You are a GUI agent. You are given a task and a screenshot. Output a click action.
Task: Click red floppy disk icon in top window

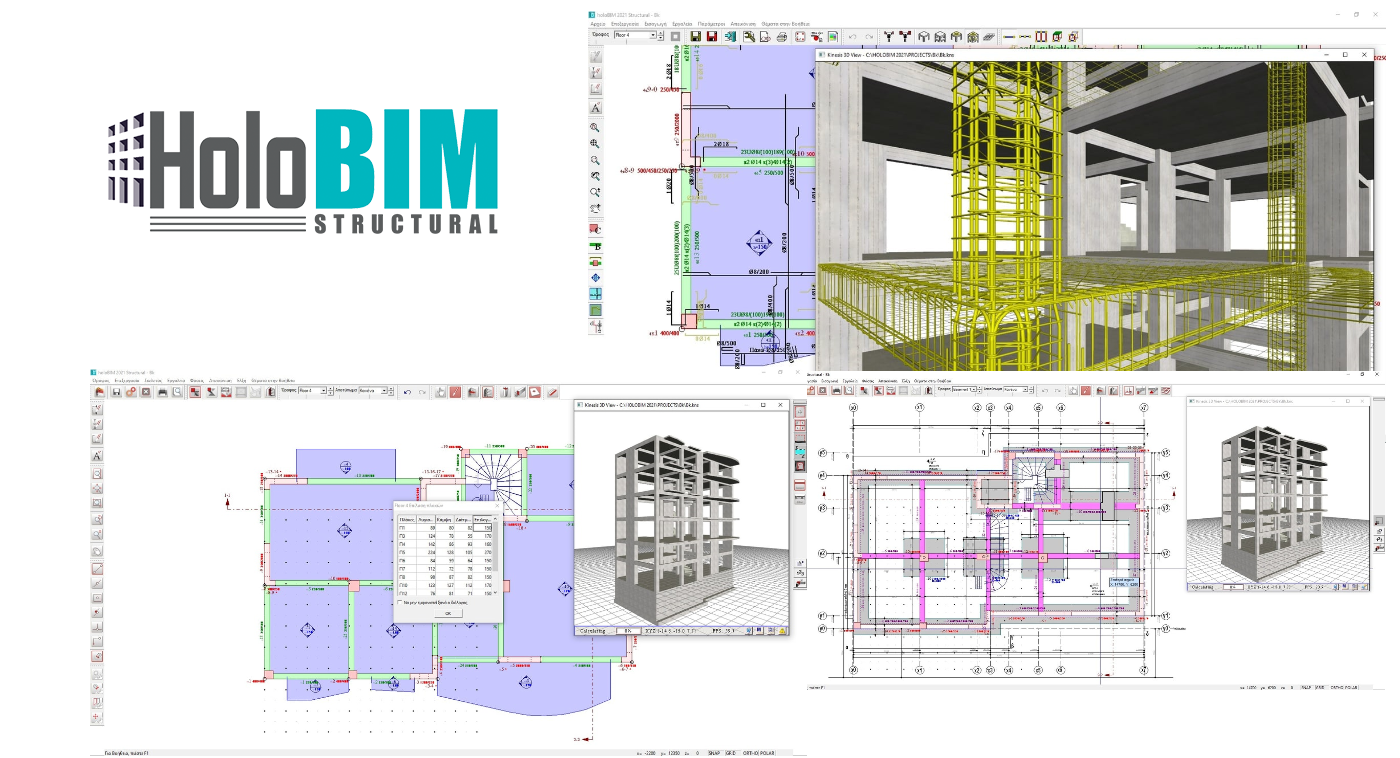click(712, 36)
